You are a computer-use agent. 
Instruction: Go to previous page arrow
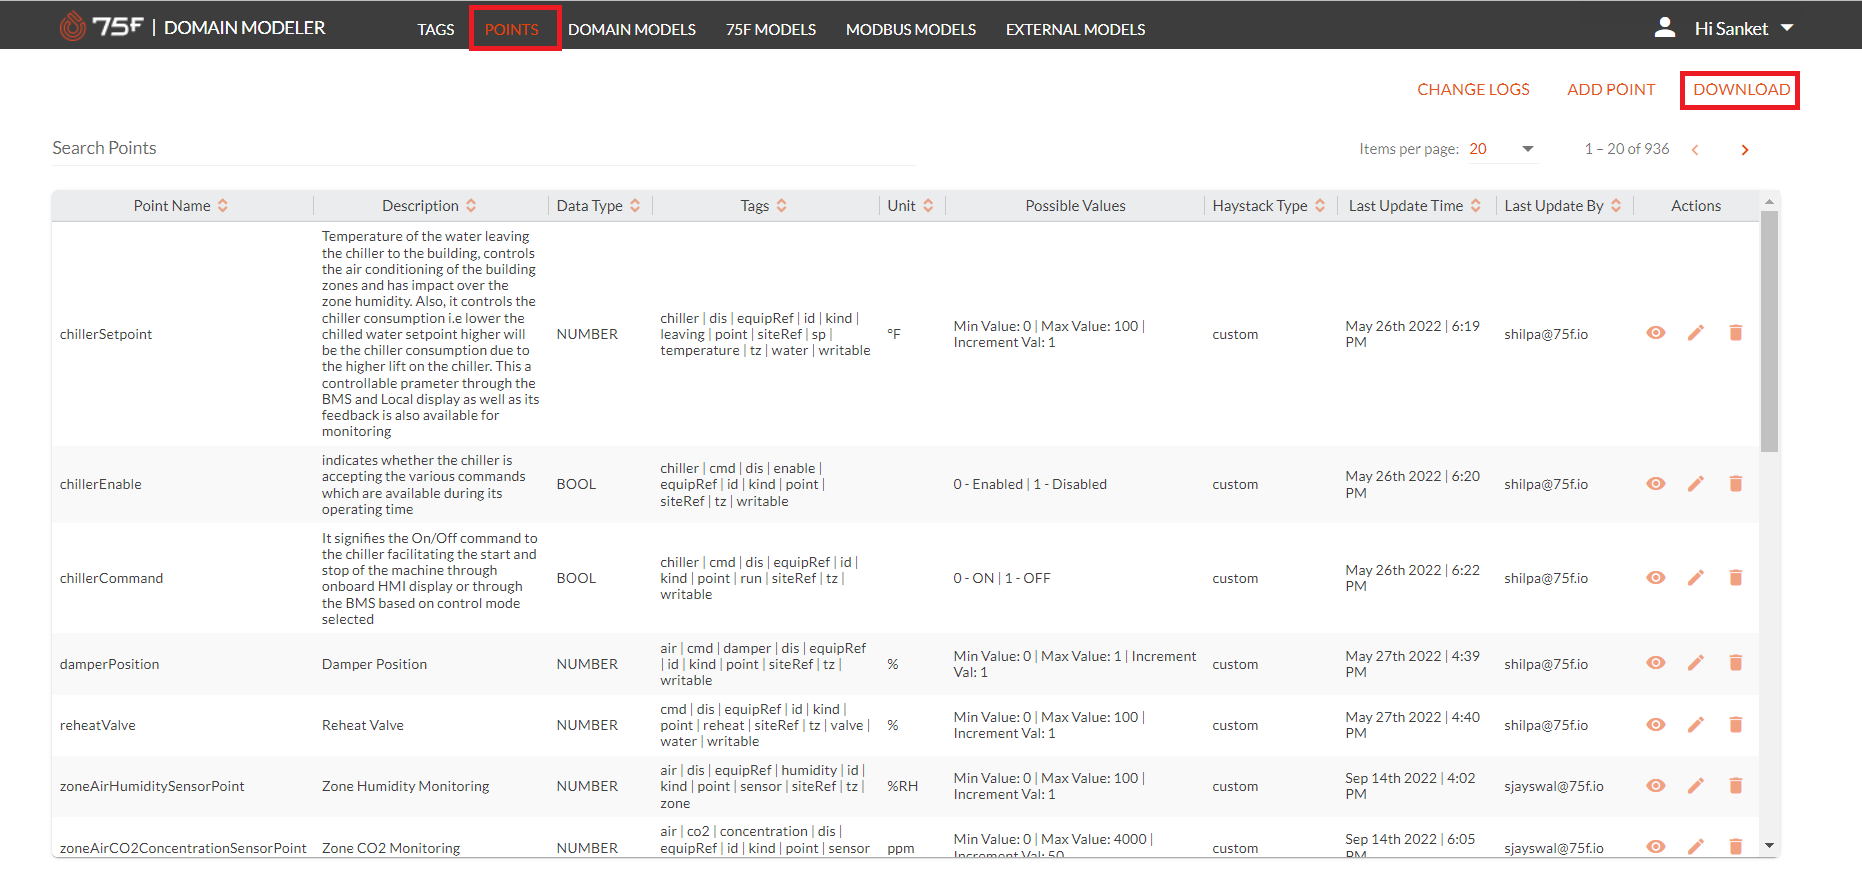pyautogui.click(x=1695, y=150)
